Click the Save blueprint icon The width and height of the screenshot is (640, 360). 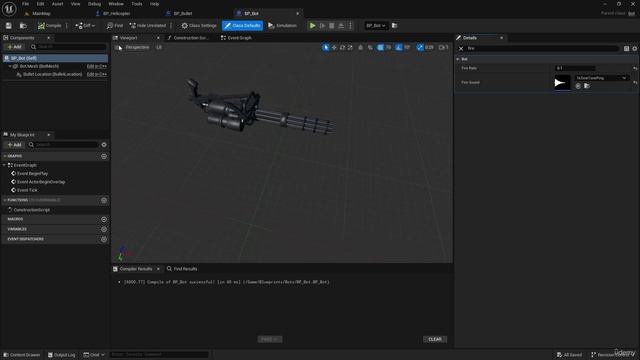[9, 26]
